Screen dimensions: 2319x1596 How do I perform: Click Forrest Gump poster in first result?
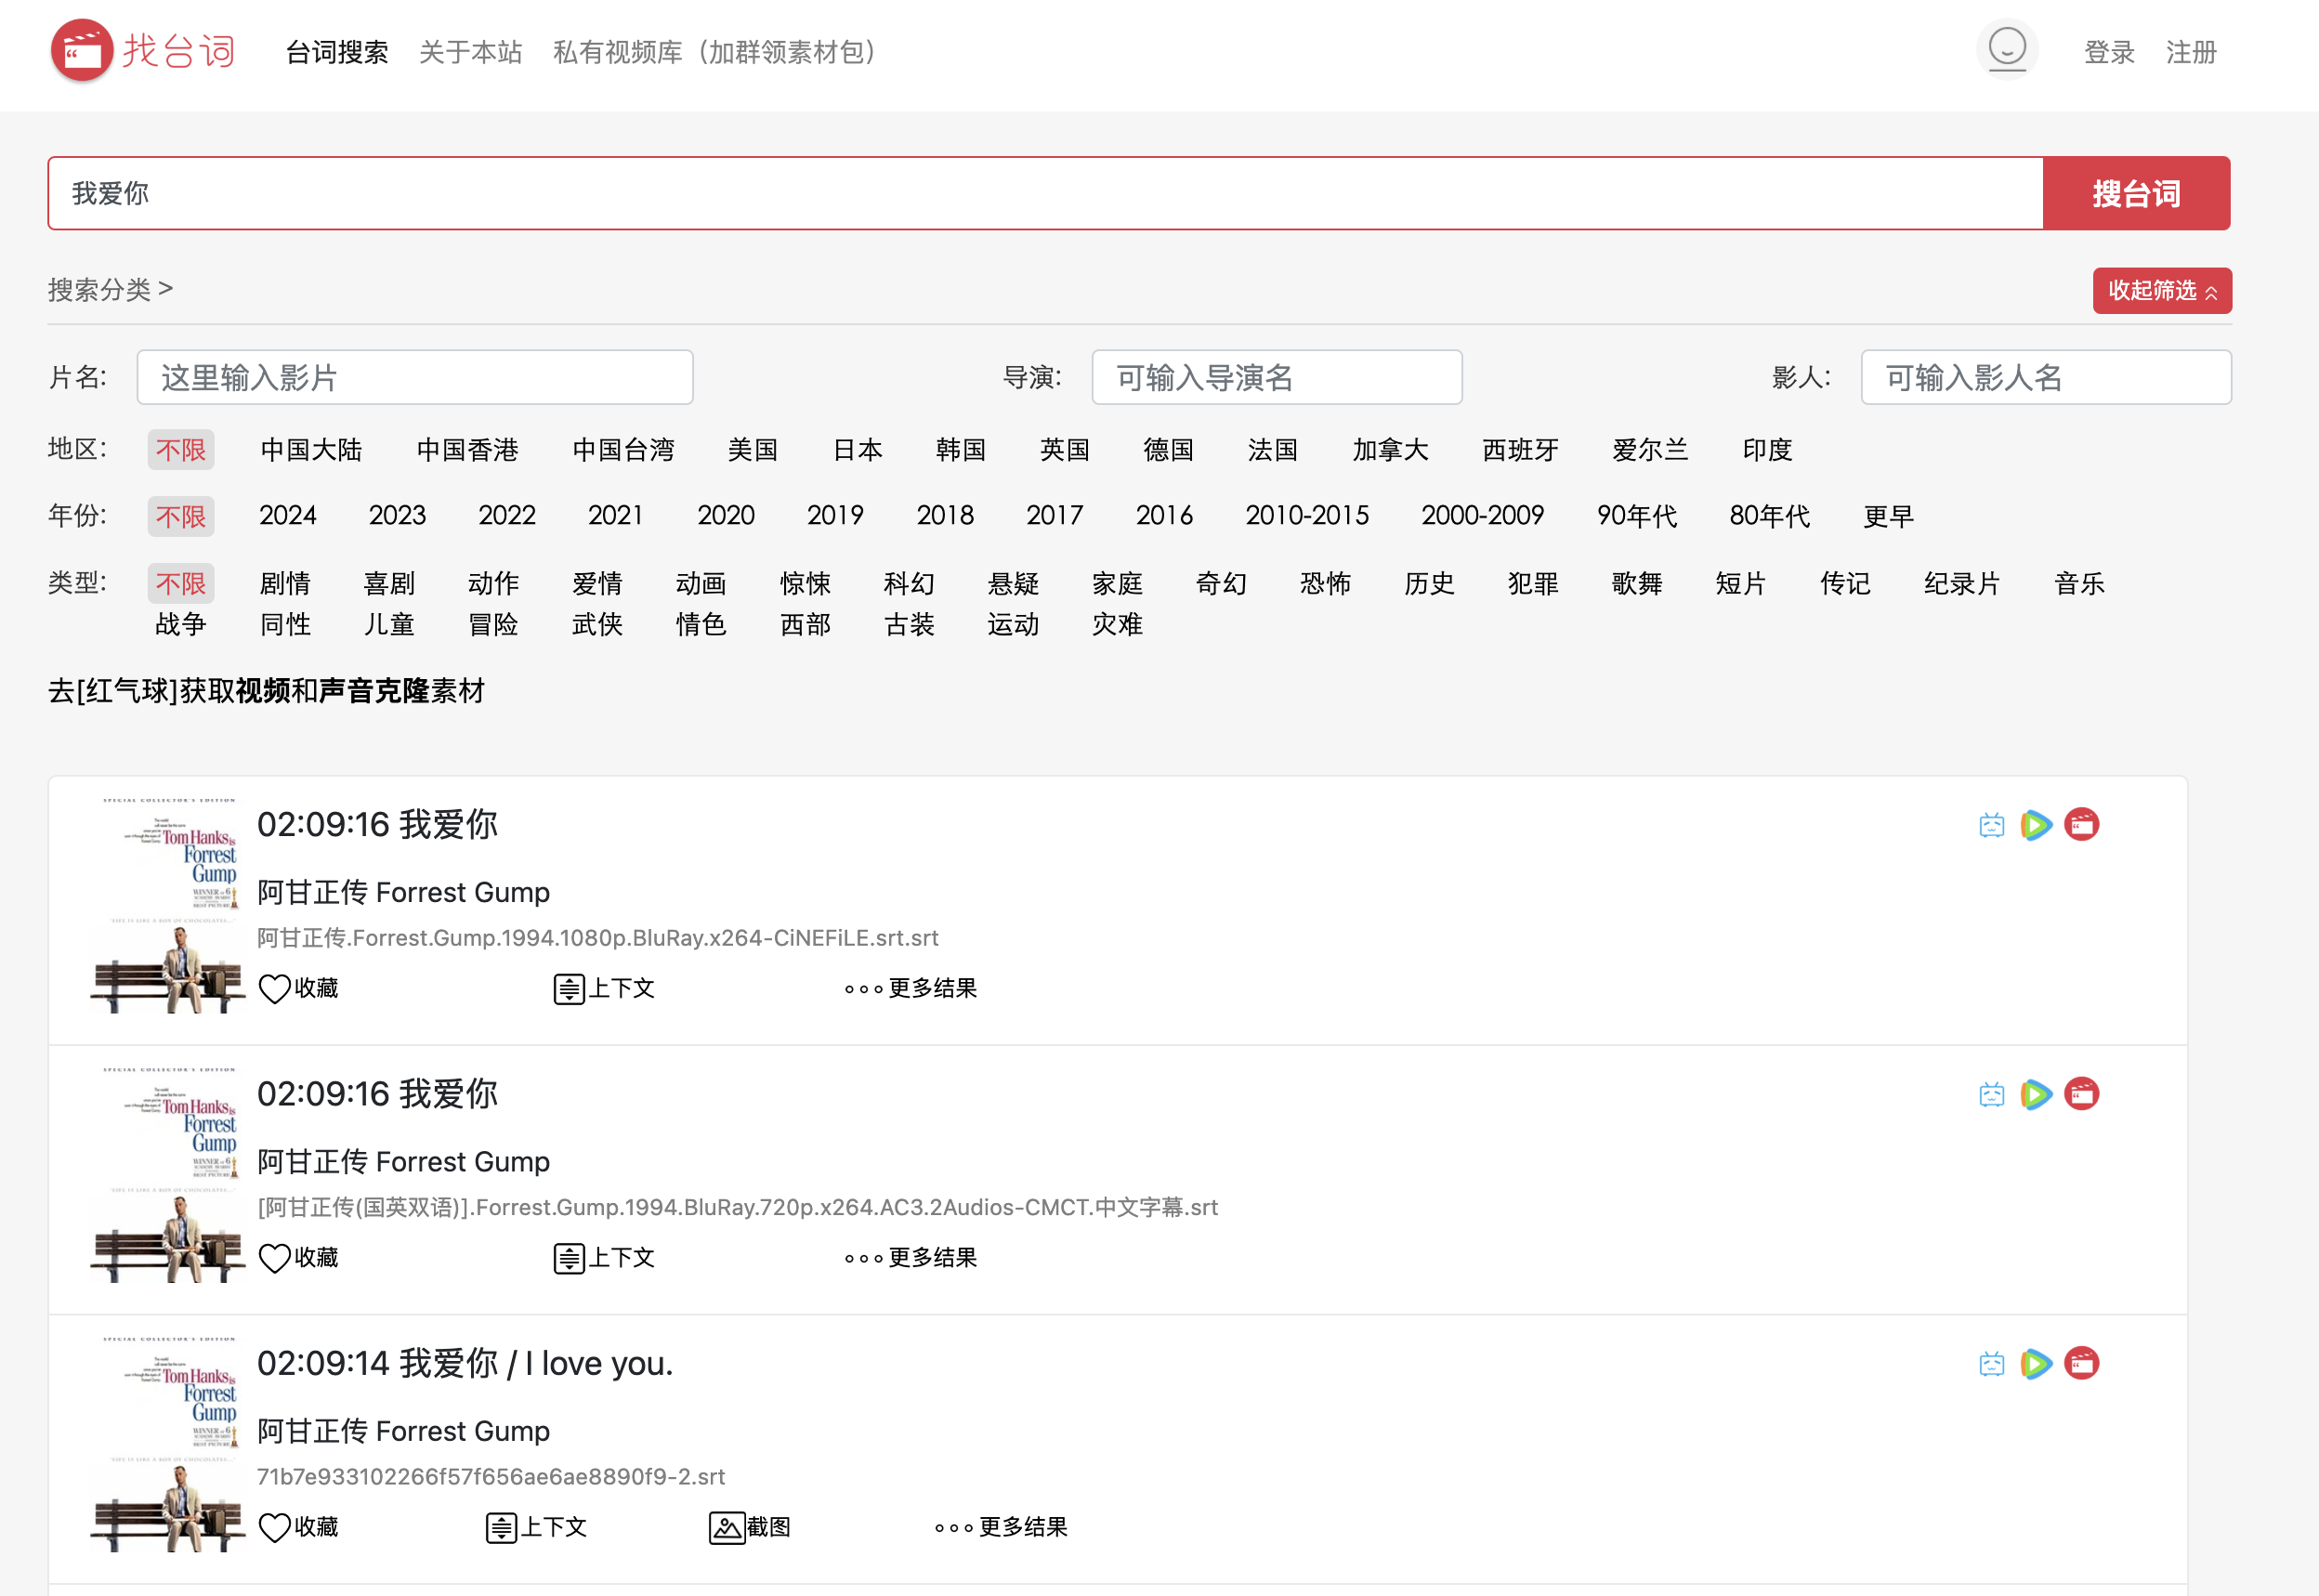(x=167, y=904)
